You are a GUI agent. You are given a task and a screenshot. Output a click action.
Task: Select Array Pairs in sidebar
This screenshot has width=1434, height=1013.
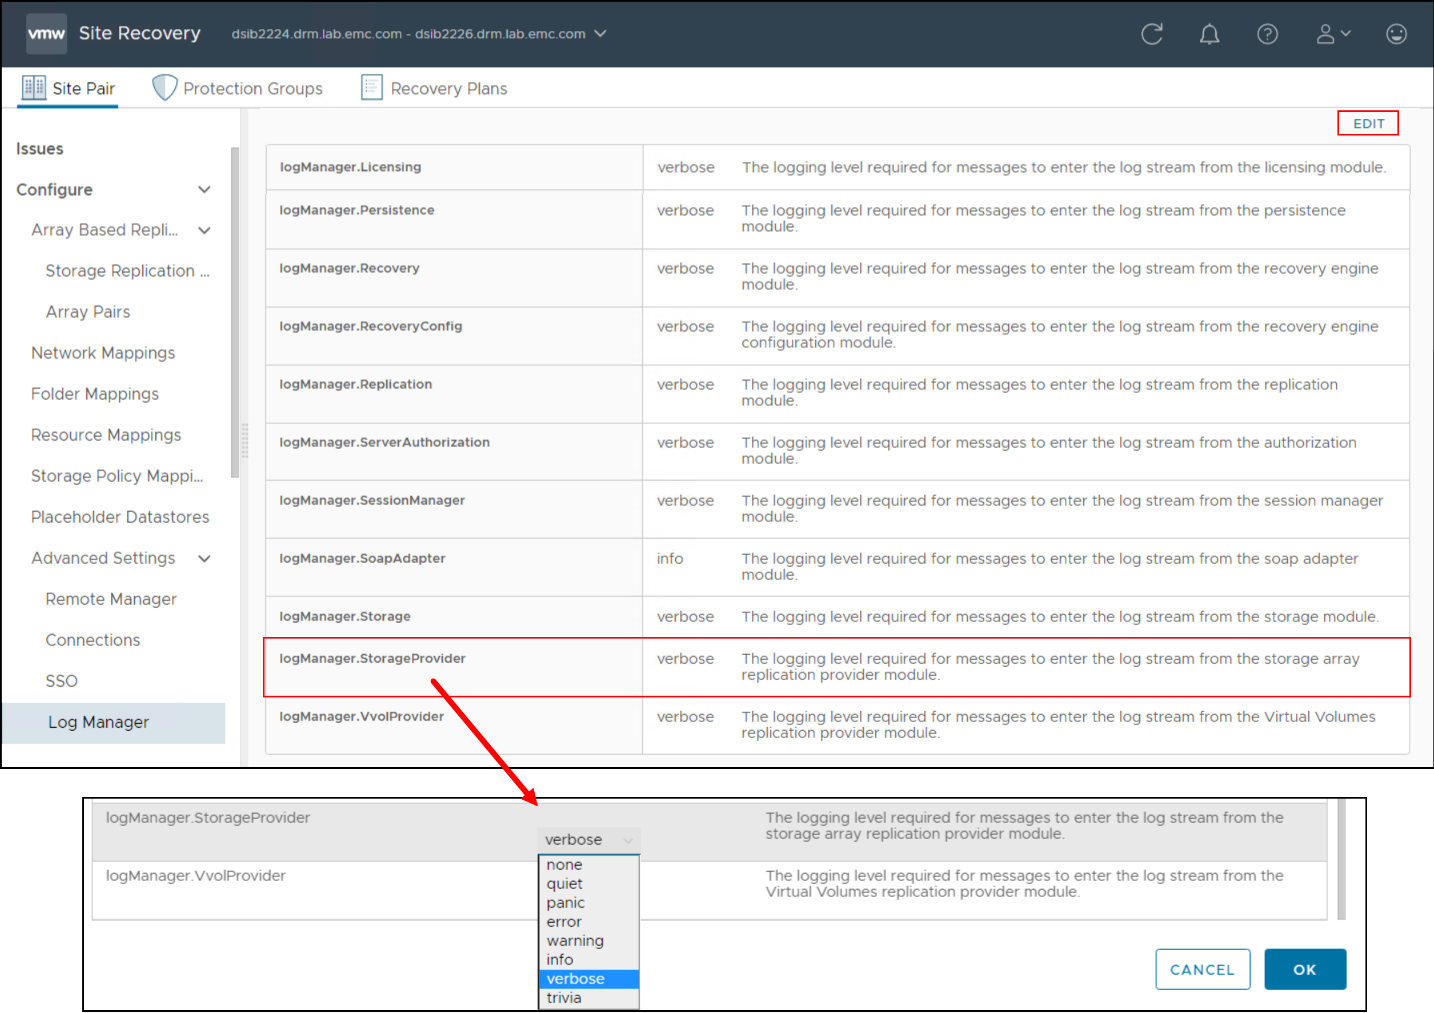pyautogui.click(x=88, y=312)
